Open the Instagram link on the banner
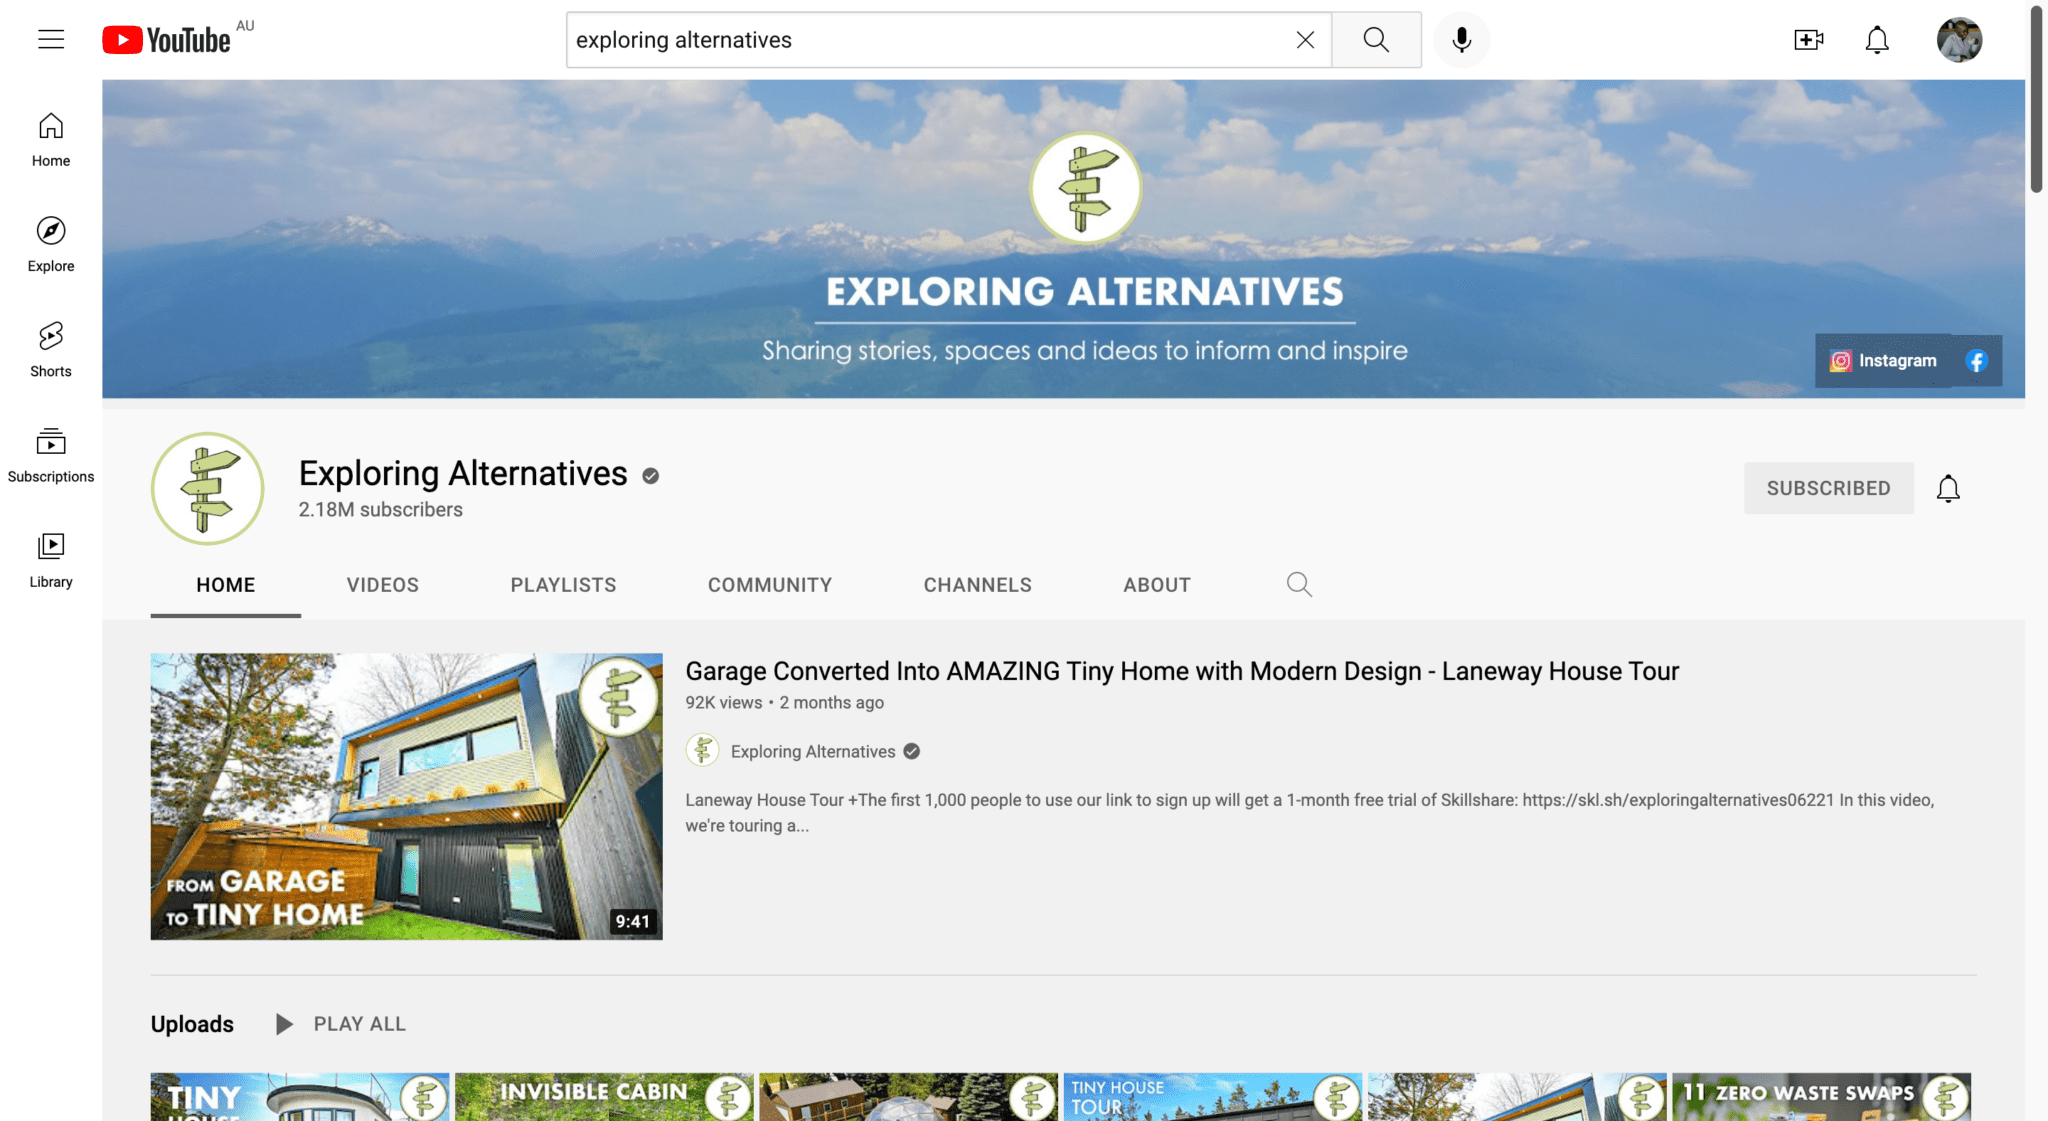Screen dimensions: 2048x1121 tap(1884, 361)
